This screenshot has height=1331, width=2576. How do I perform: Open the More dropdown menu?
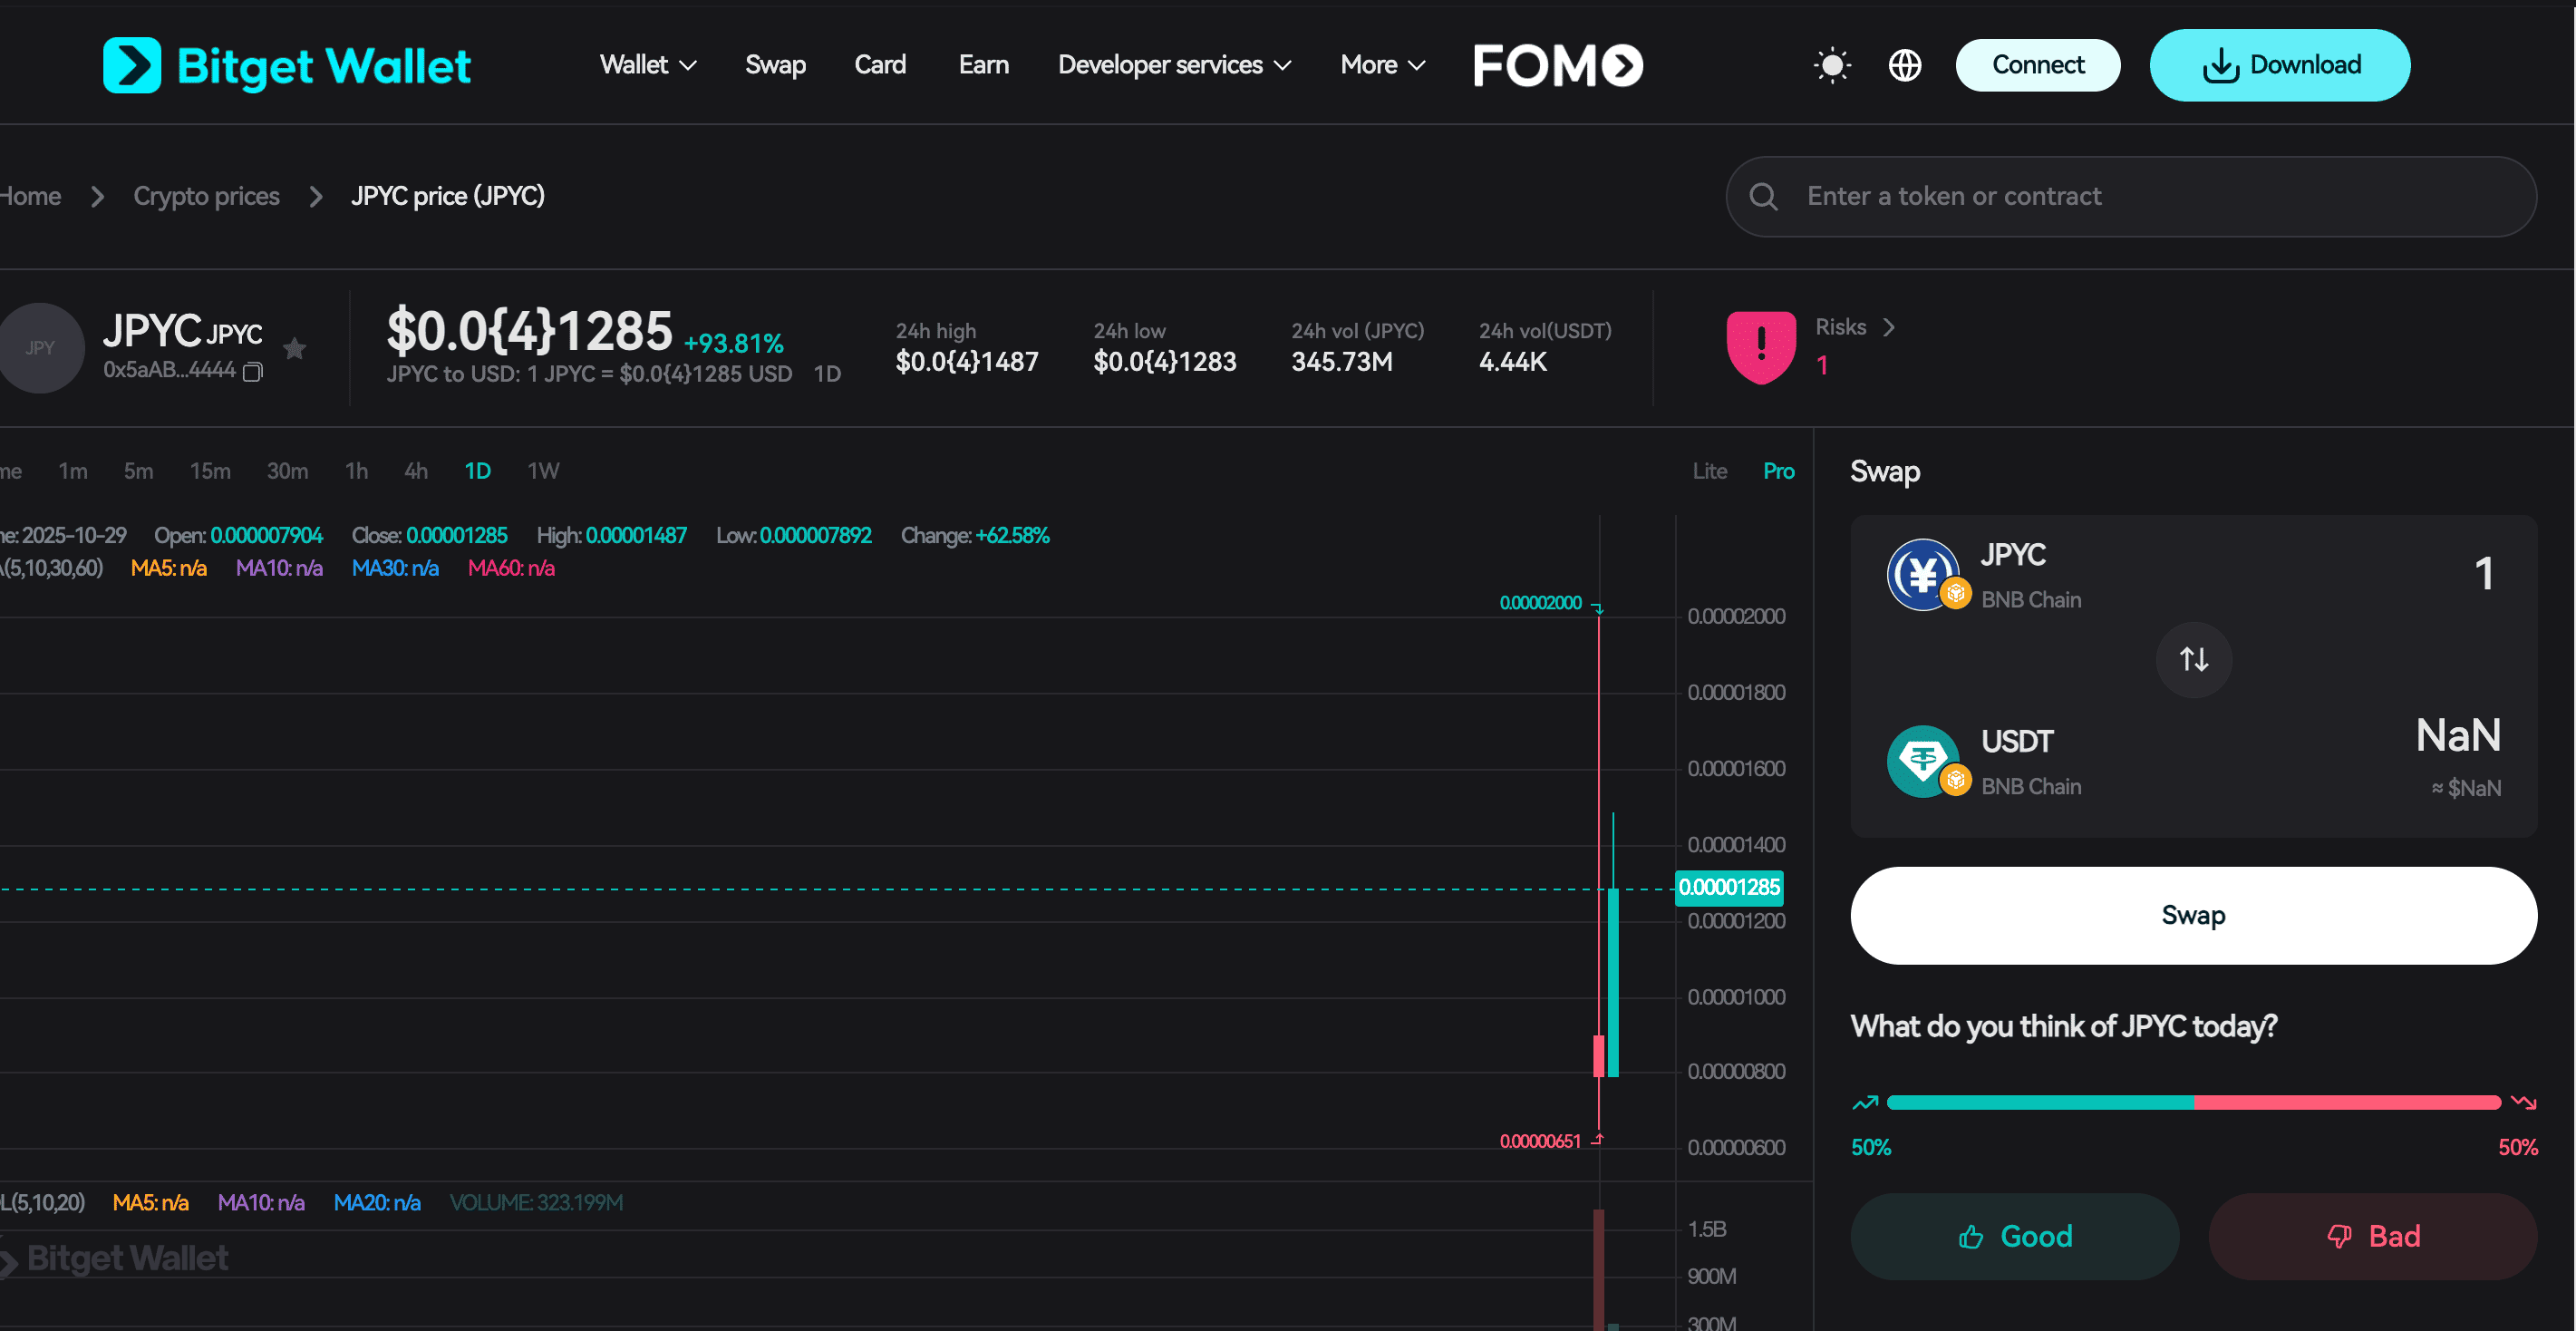(x=1382, y=65)
